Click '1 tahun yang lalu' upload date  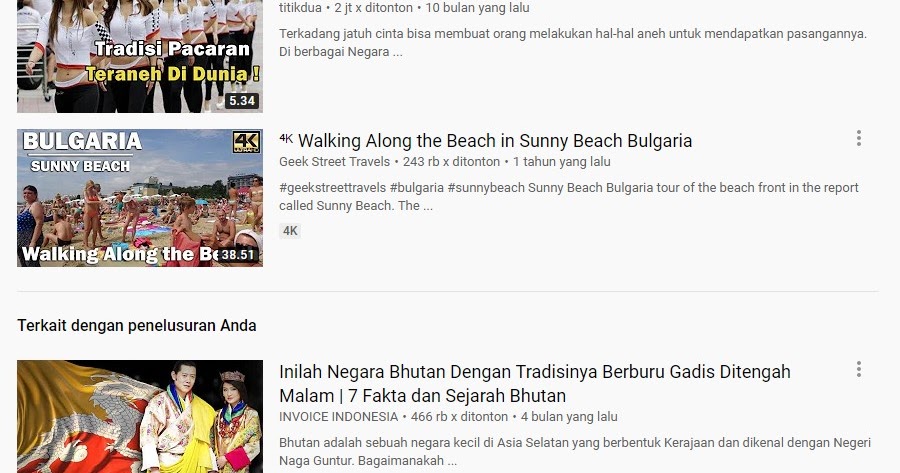pyautogui.click(x=561, y=162)
